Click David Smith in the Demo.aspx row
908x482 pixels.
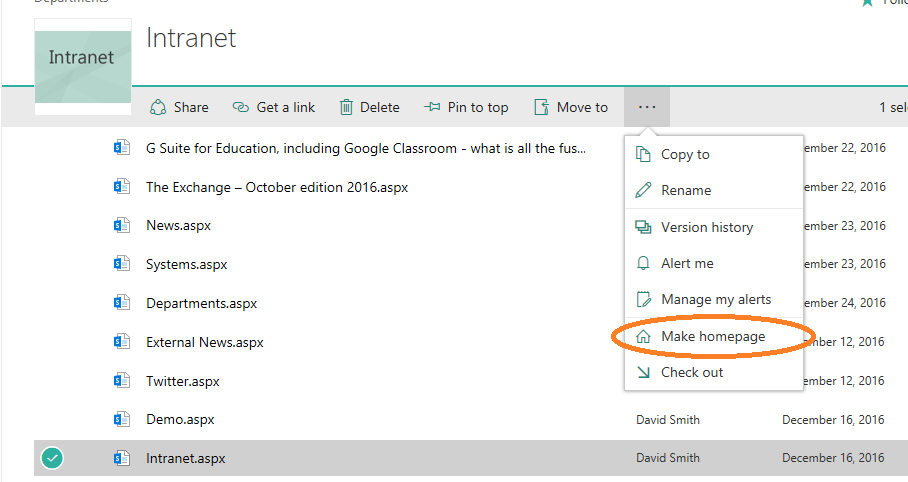tap(668, 419)
